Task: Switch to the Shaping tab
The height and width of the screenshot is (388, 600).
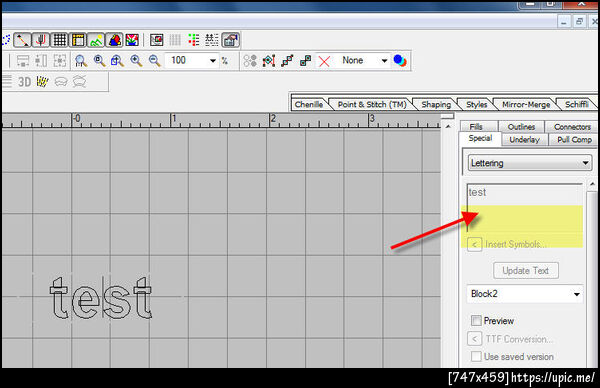Action: coord(436,104)
